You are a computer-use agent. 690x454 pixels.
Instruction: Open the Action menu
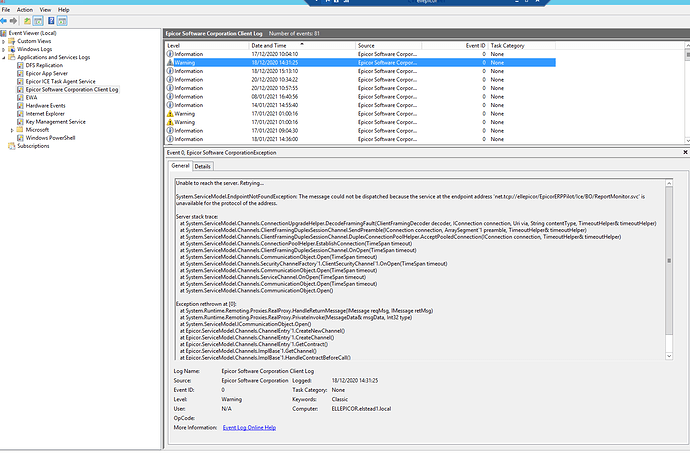tap(25, 10)
